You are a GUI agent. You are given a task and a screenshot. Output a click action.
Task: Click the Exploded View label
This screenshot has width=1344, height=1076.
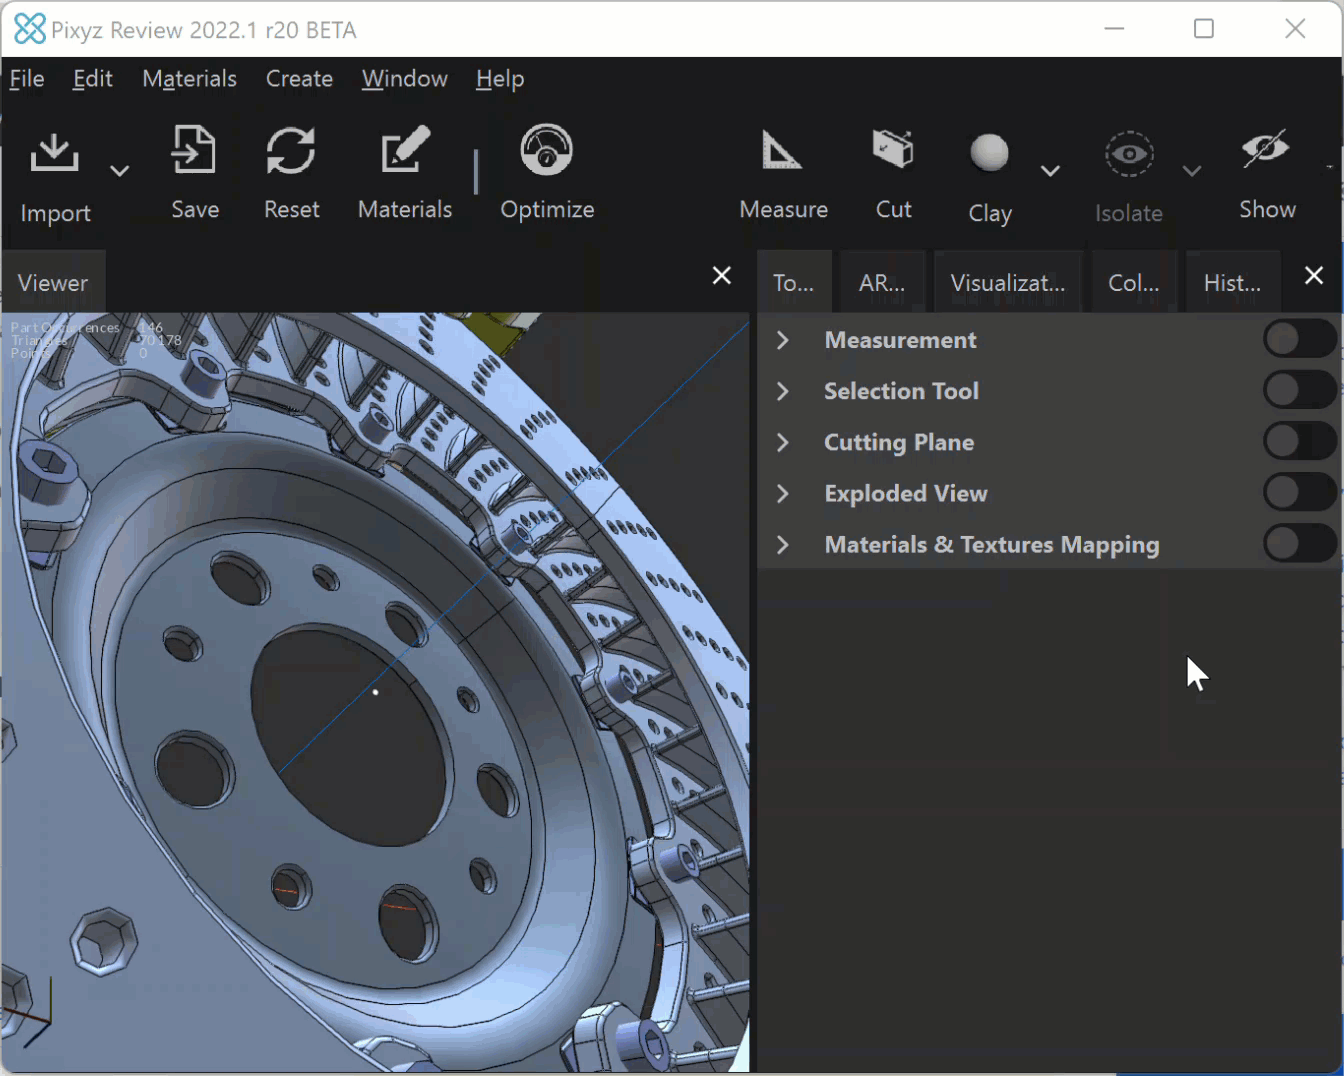906,493
